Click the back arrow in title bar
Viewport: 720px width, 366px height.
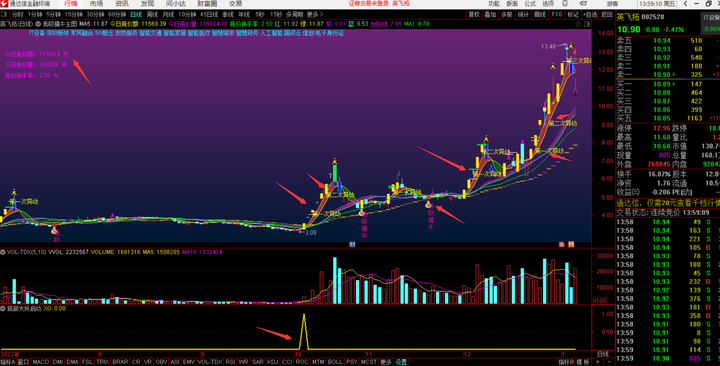click(686, 4)
